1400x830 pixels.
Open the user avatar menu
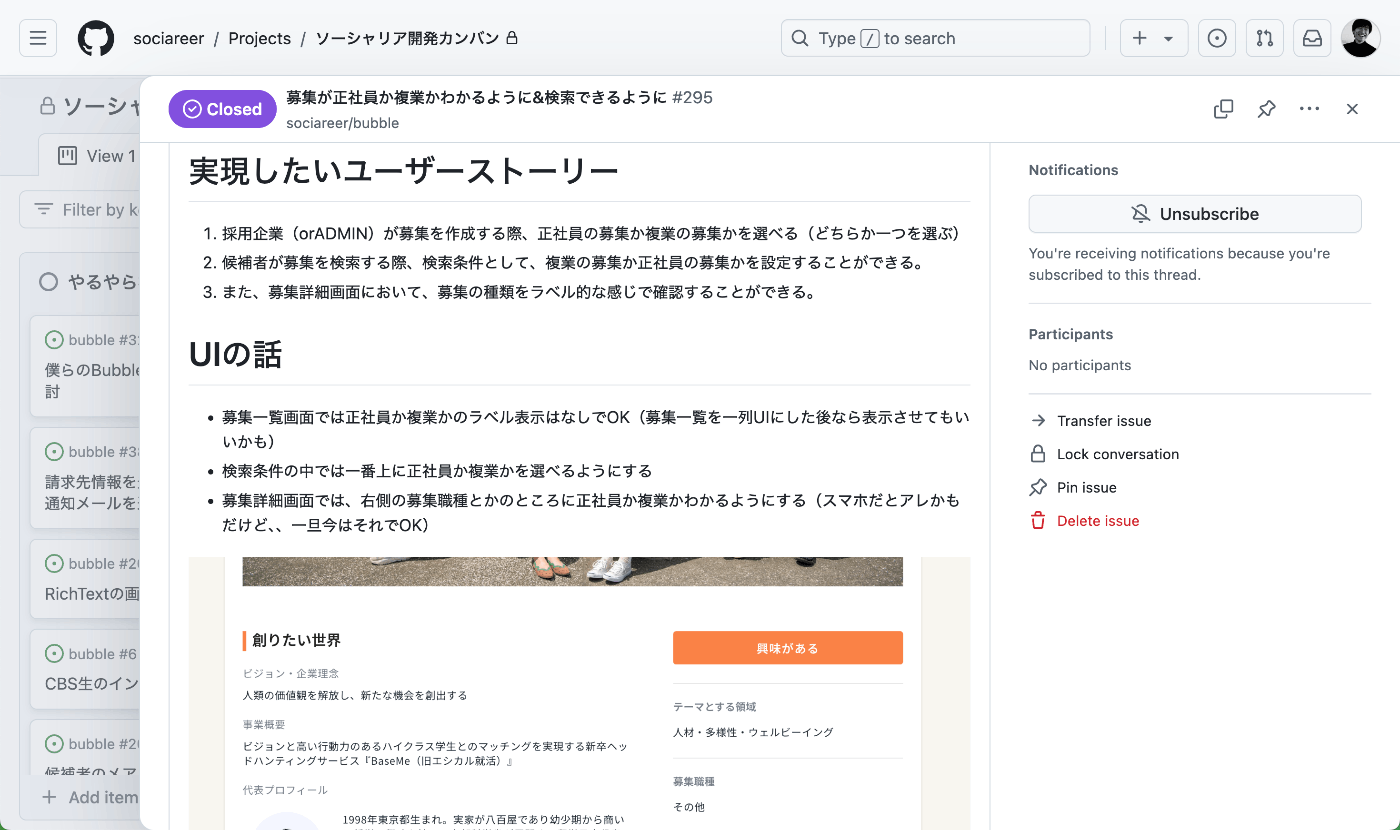pyautogui.click(x=1360, y=38)
